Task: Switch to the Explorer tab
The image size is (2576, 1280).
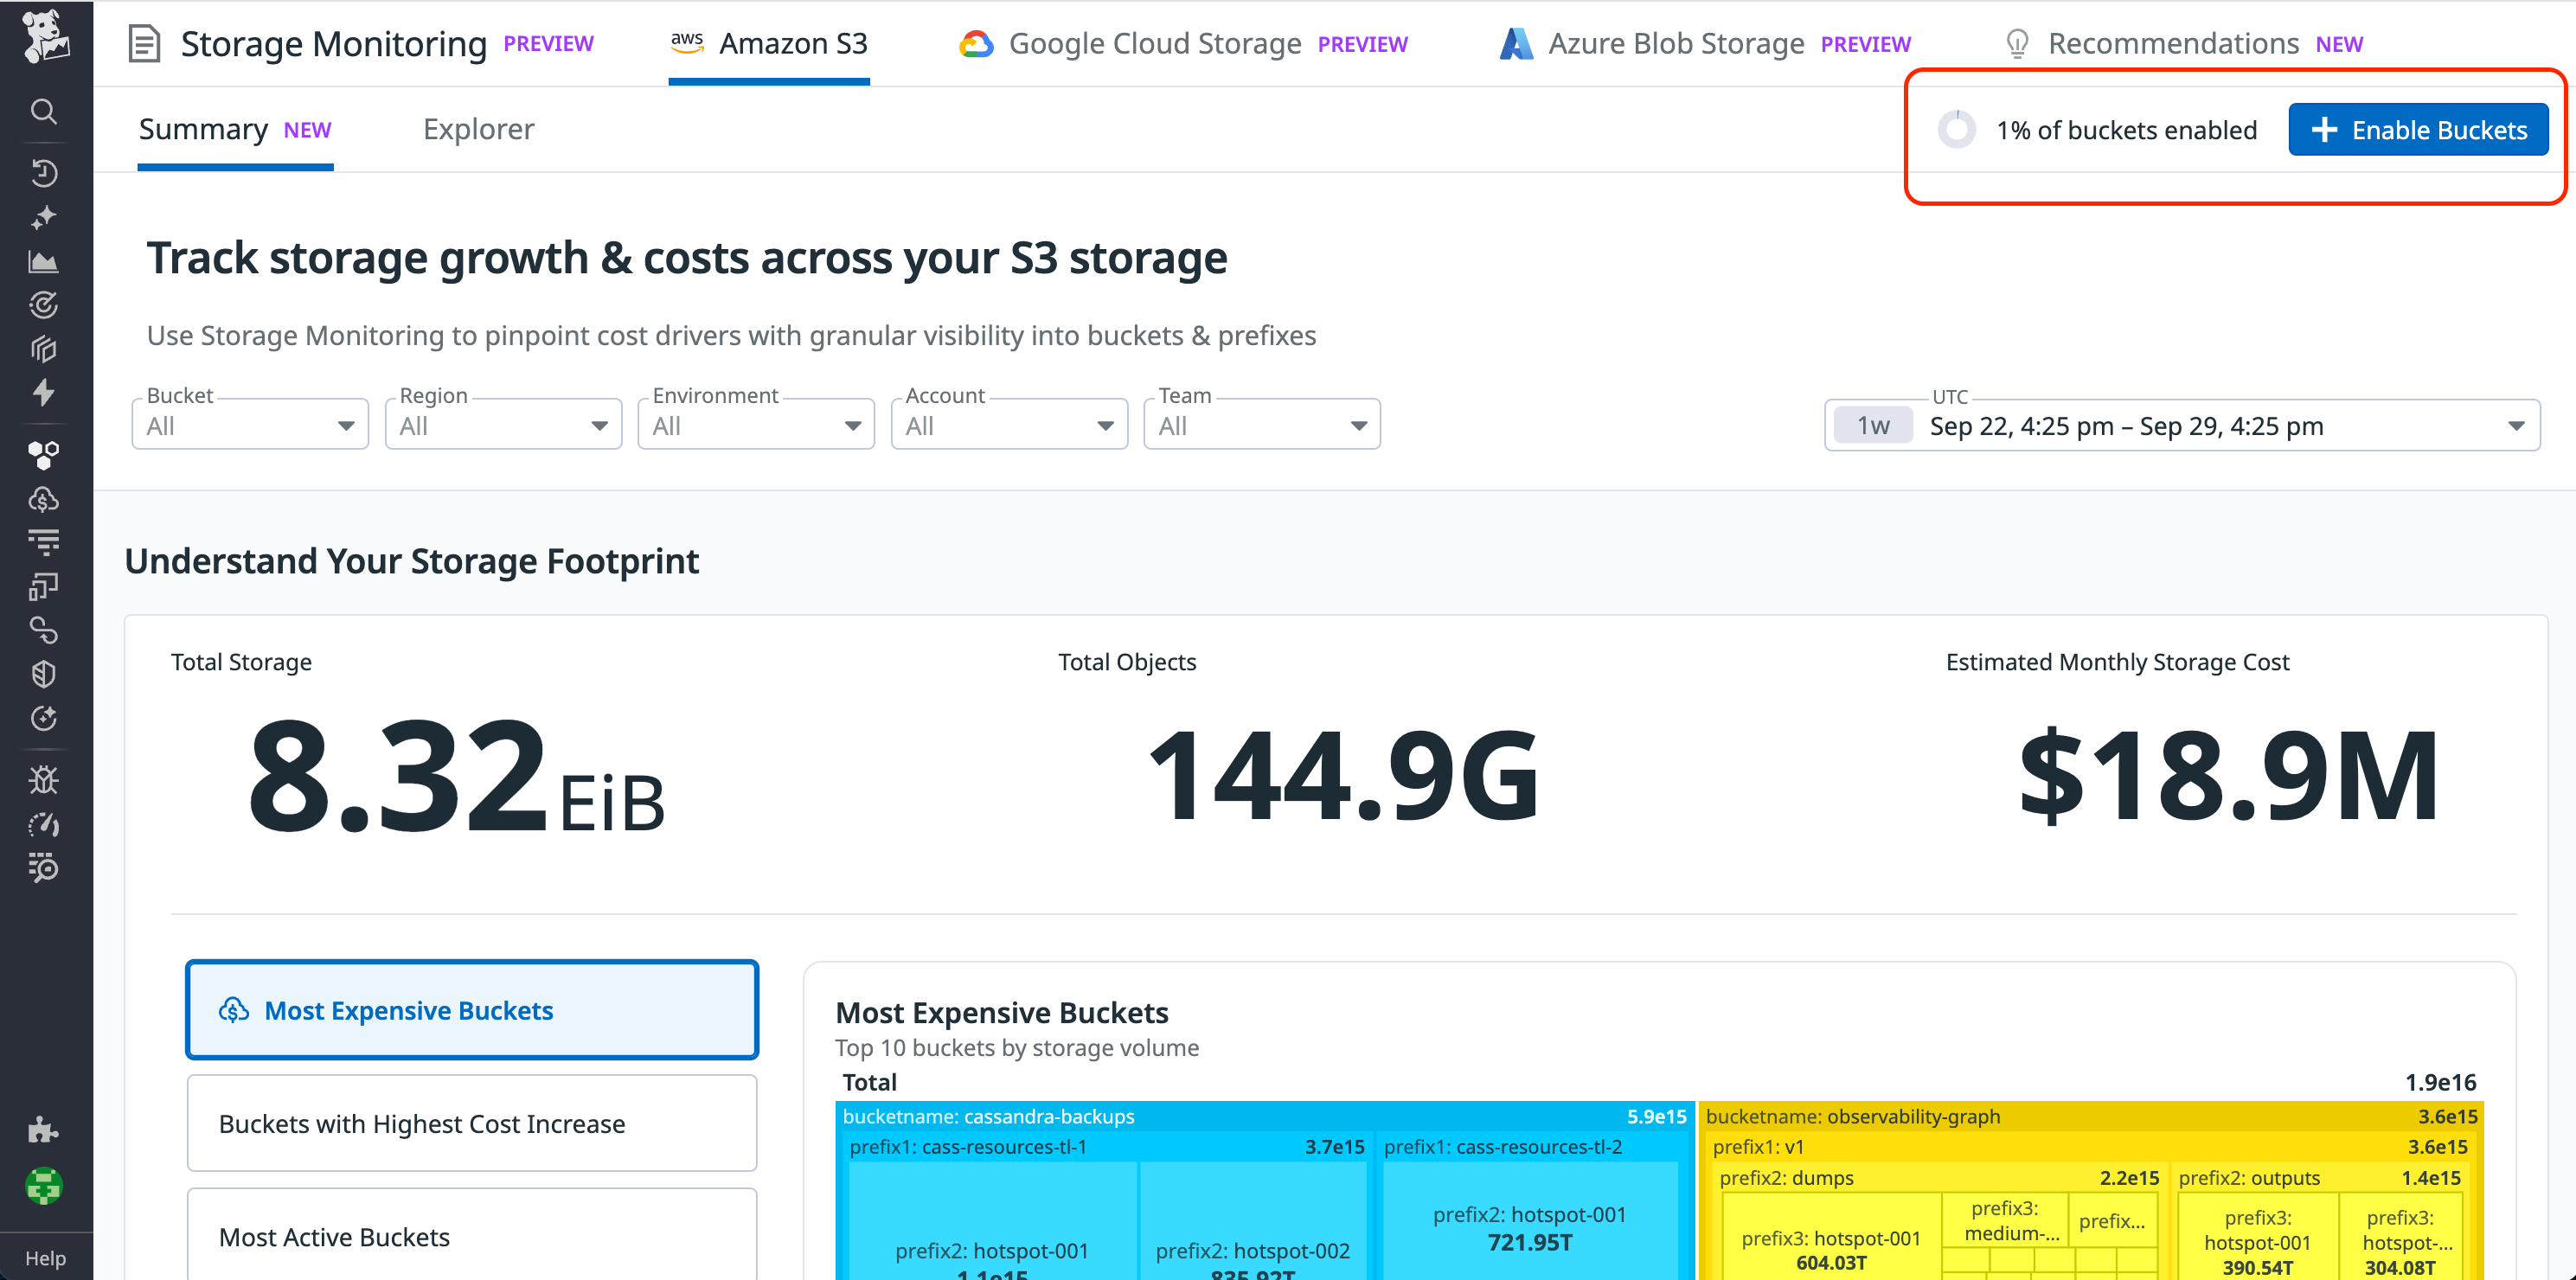Action: [x=478, y=130]
